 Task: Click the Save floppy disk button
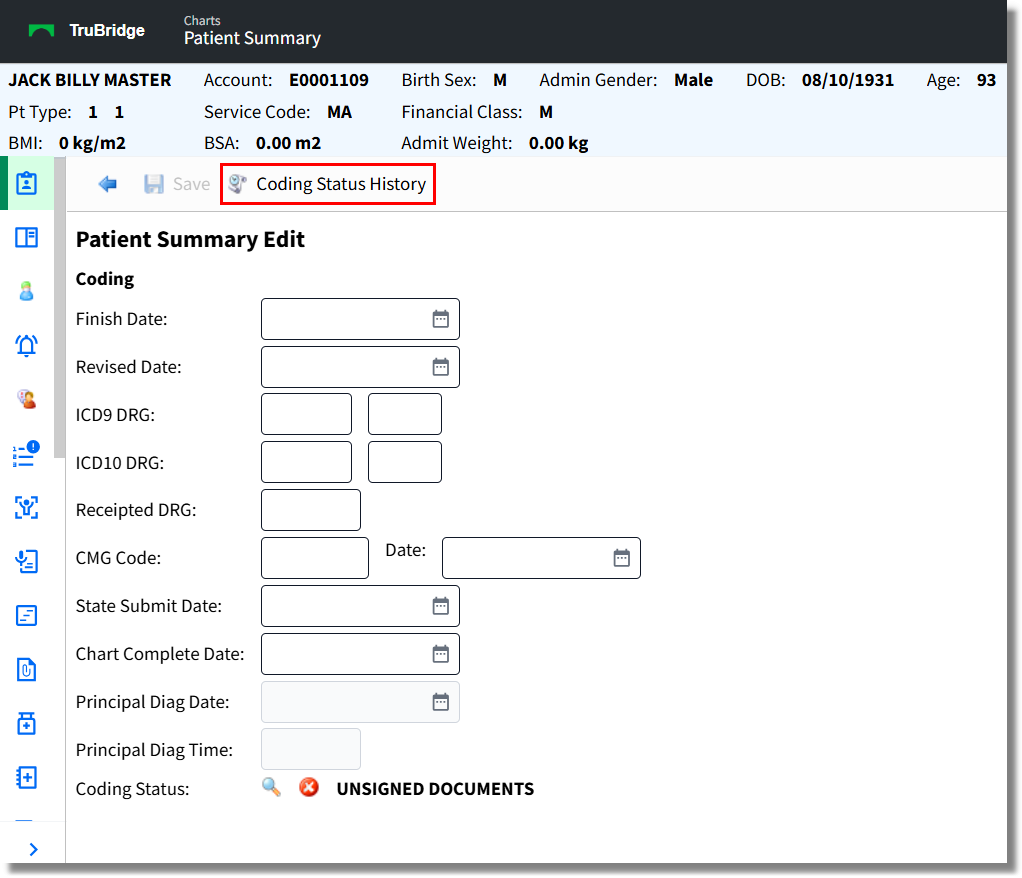(177, 184)
